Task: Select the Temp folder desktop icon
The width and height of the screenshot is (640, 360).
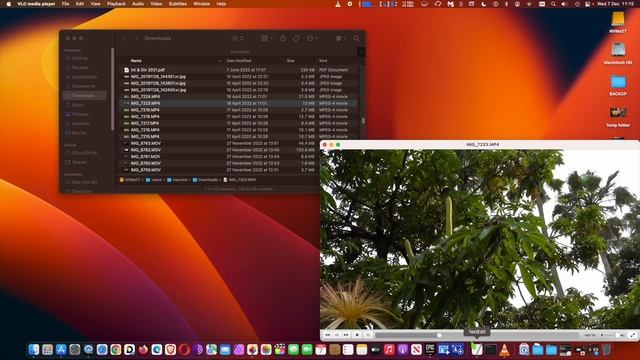Action: [x=618, y=117]
